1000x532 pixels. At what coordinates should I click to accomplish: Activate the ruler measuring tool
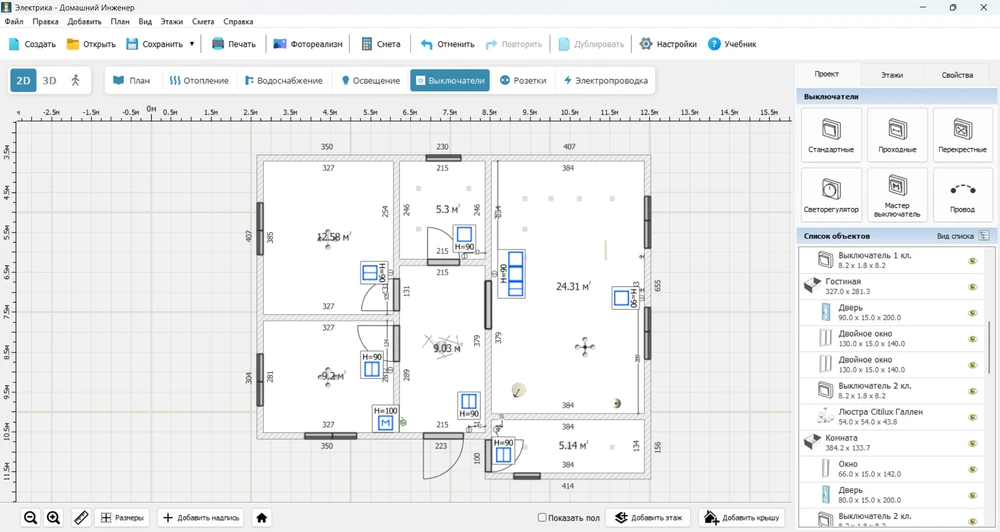coord(78,517)
